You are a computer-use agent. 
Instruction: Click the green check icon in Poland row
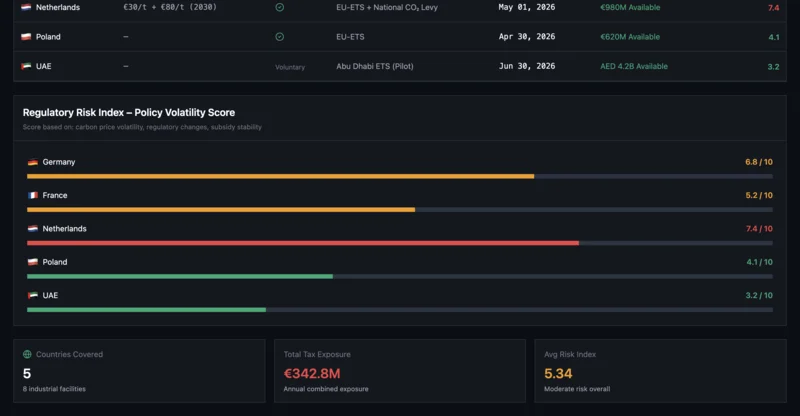279,37
